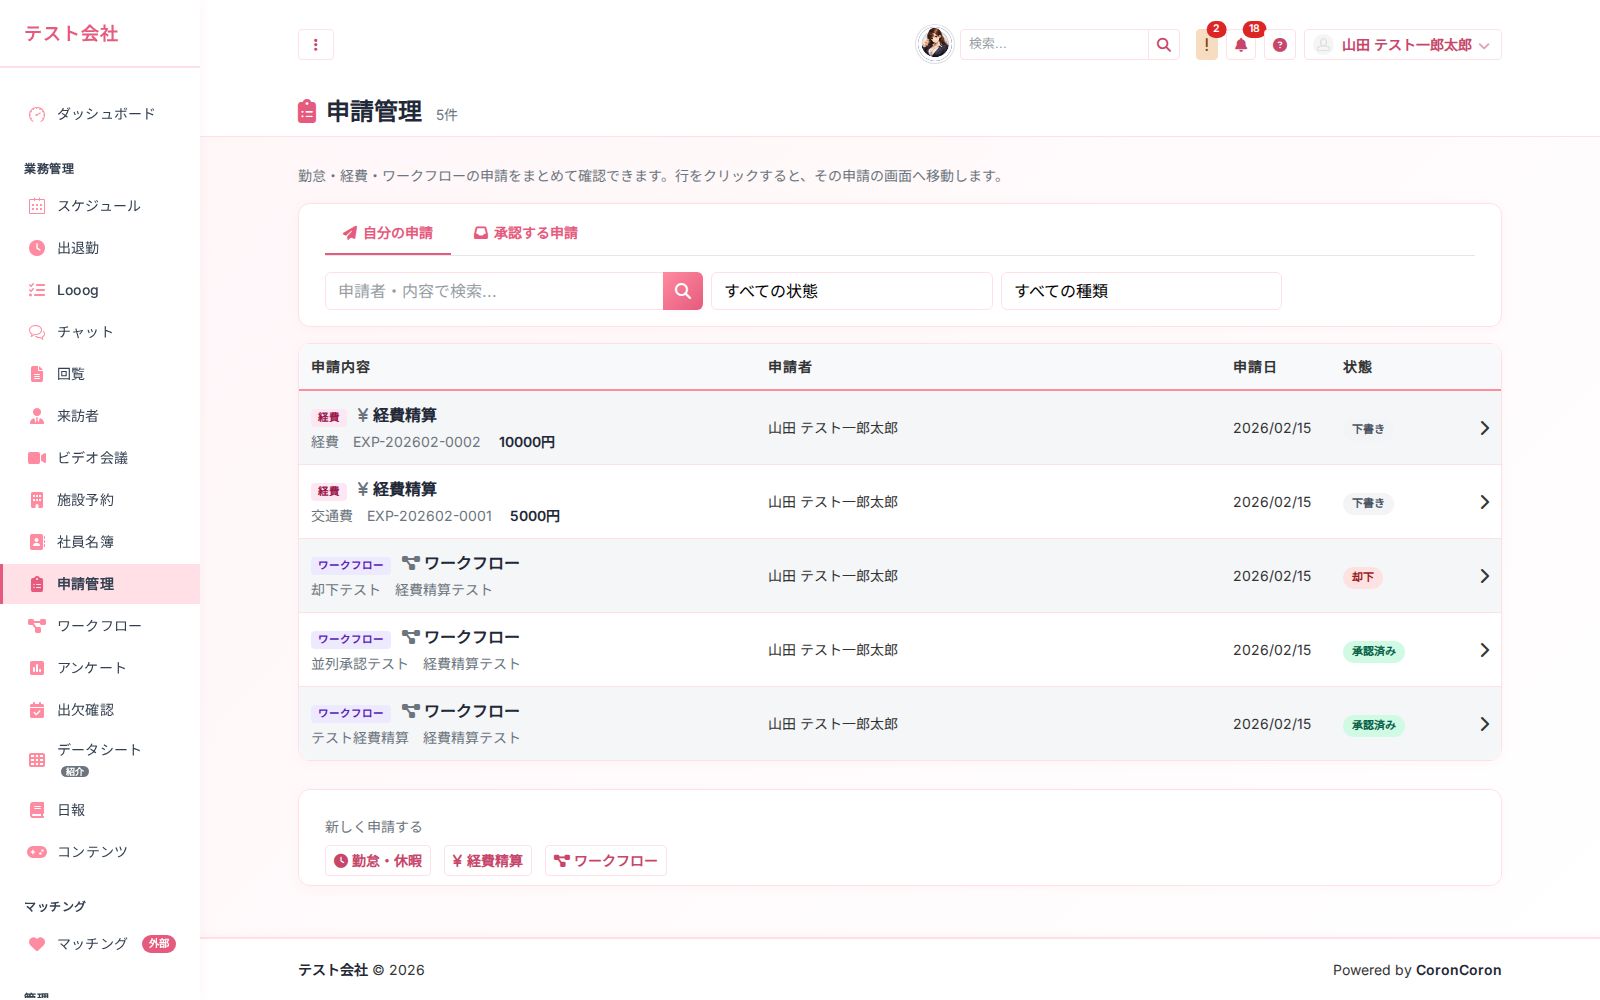
Task: Select 申請管理 in the sidebar
Action: tap(100, 584)
